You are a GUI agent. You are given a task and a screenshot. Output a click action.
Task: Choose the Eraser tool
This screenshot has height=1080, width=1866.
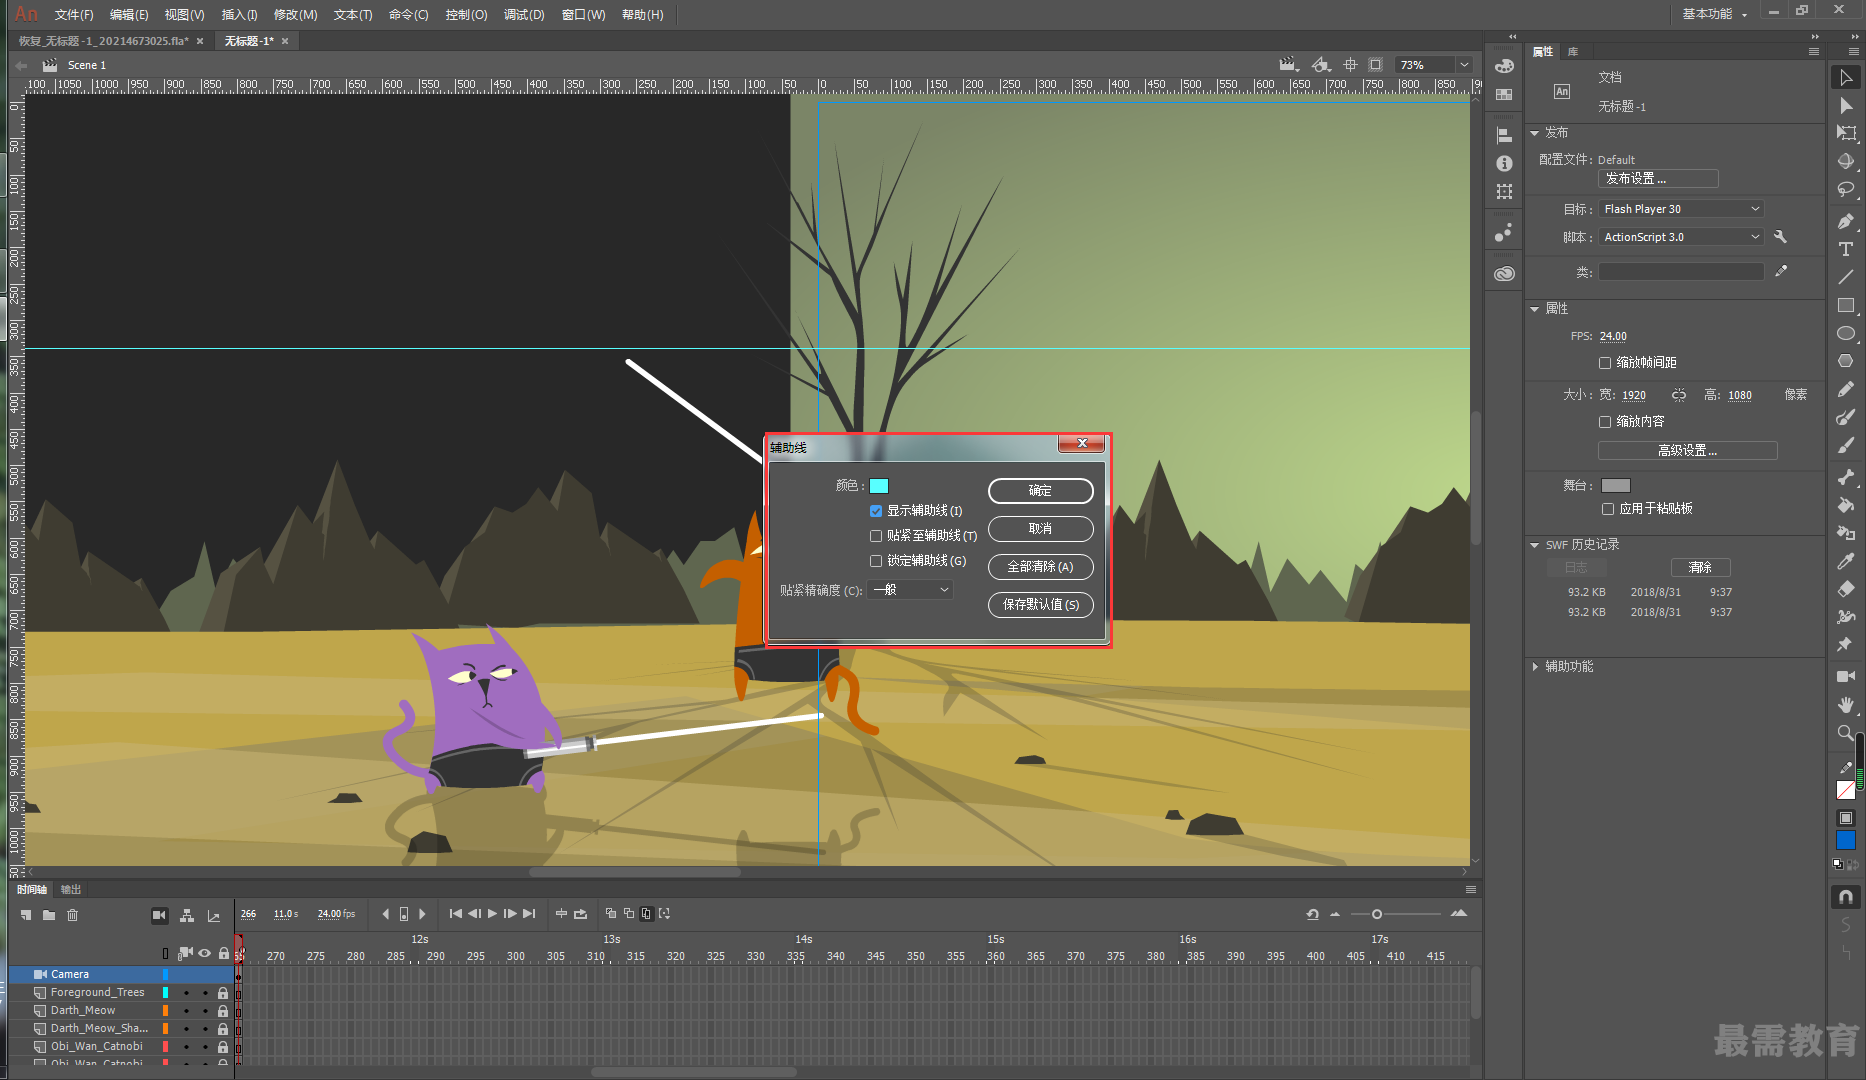(x=1846, y=589)
